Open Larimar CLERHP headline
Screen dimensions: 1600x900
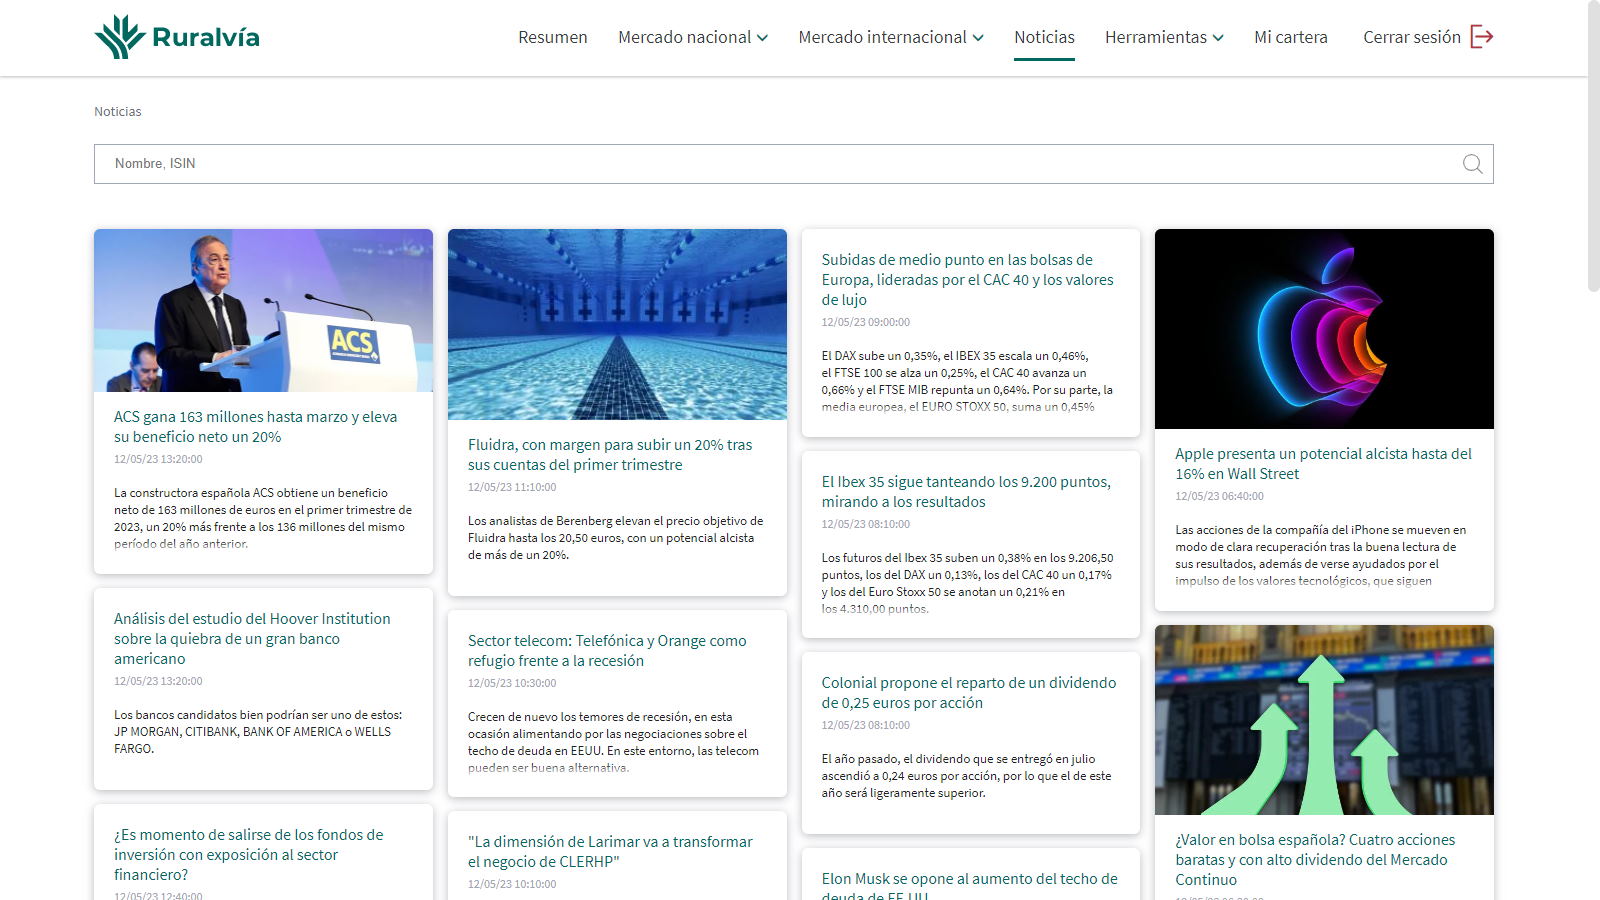(x=610, y=852)
